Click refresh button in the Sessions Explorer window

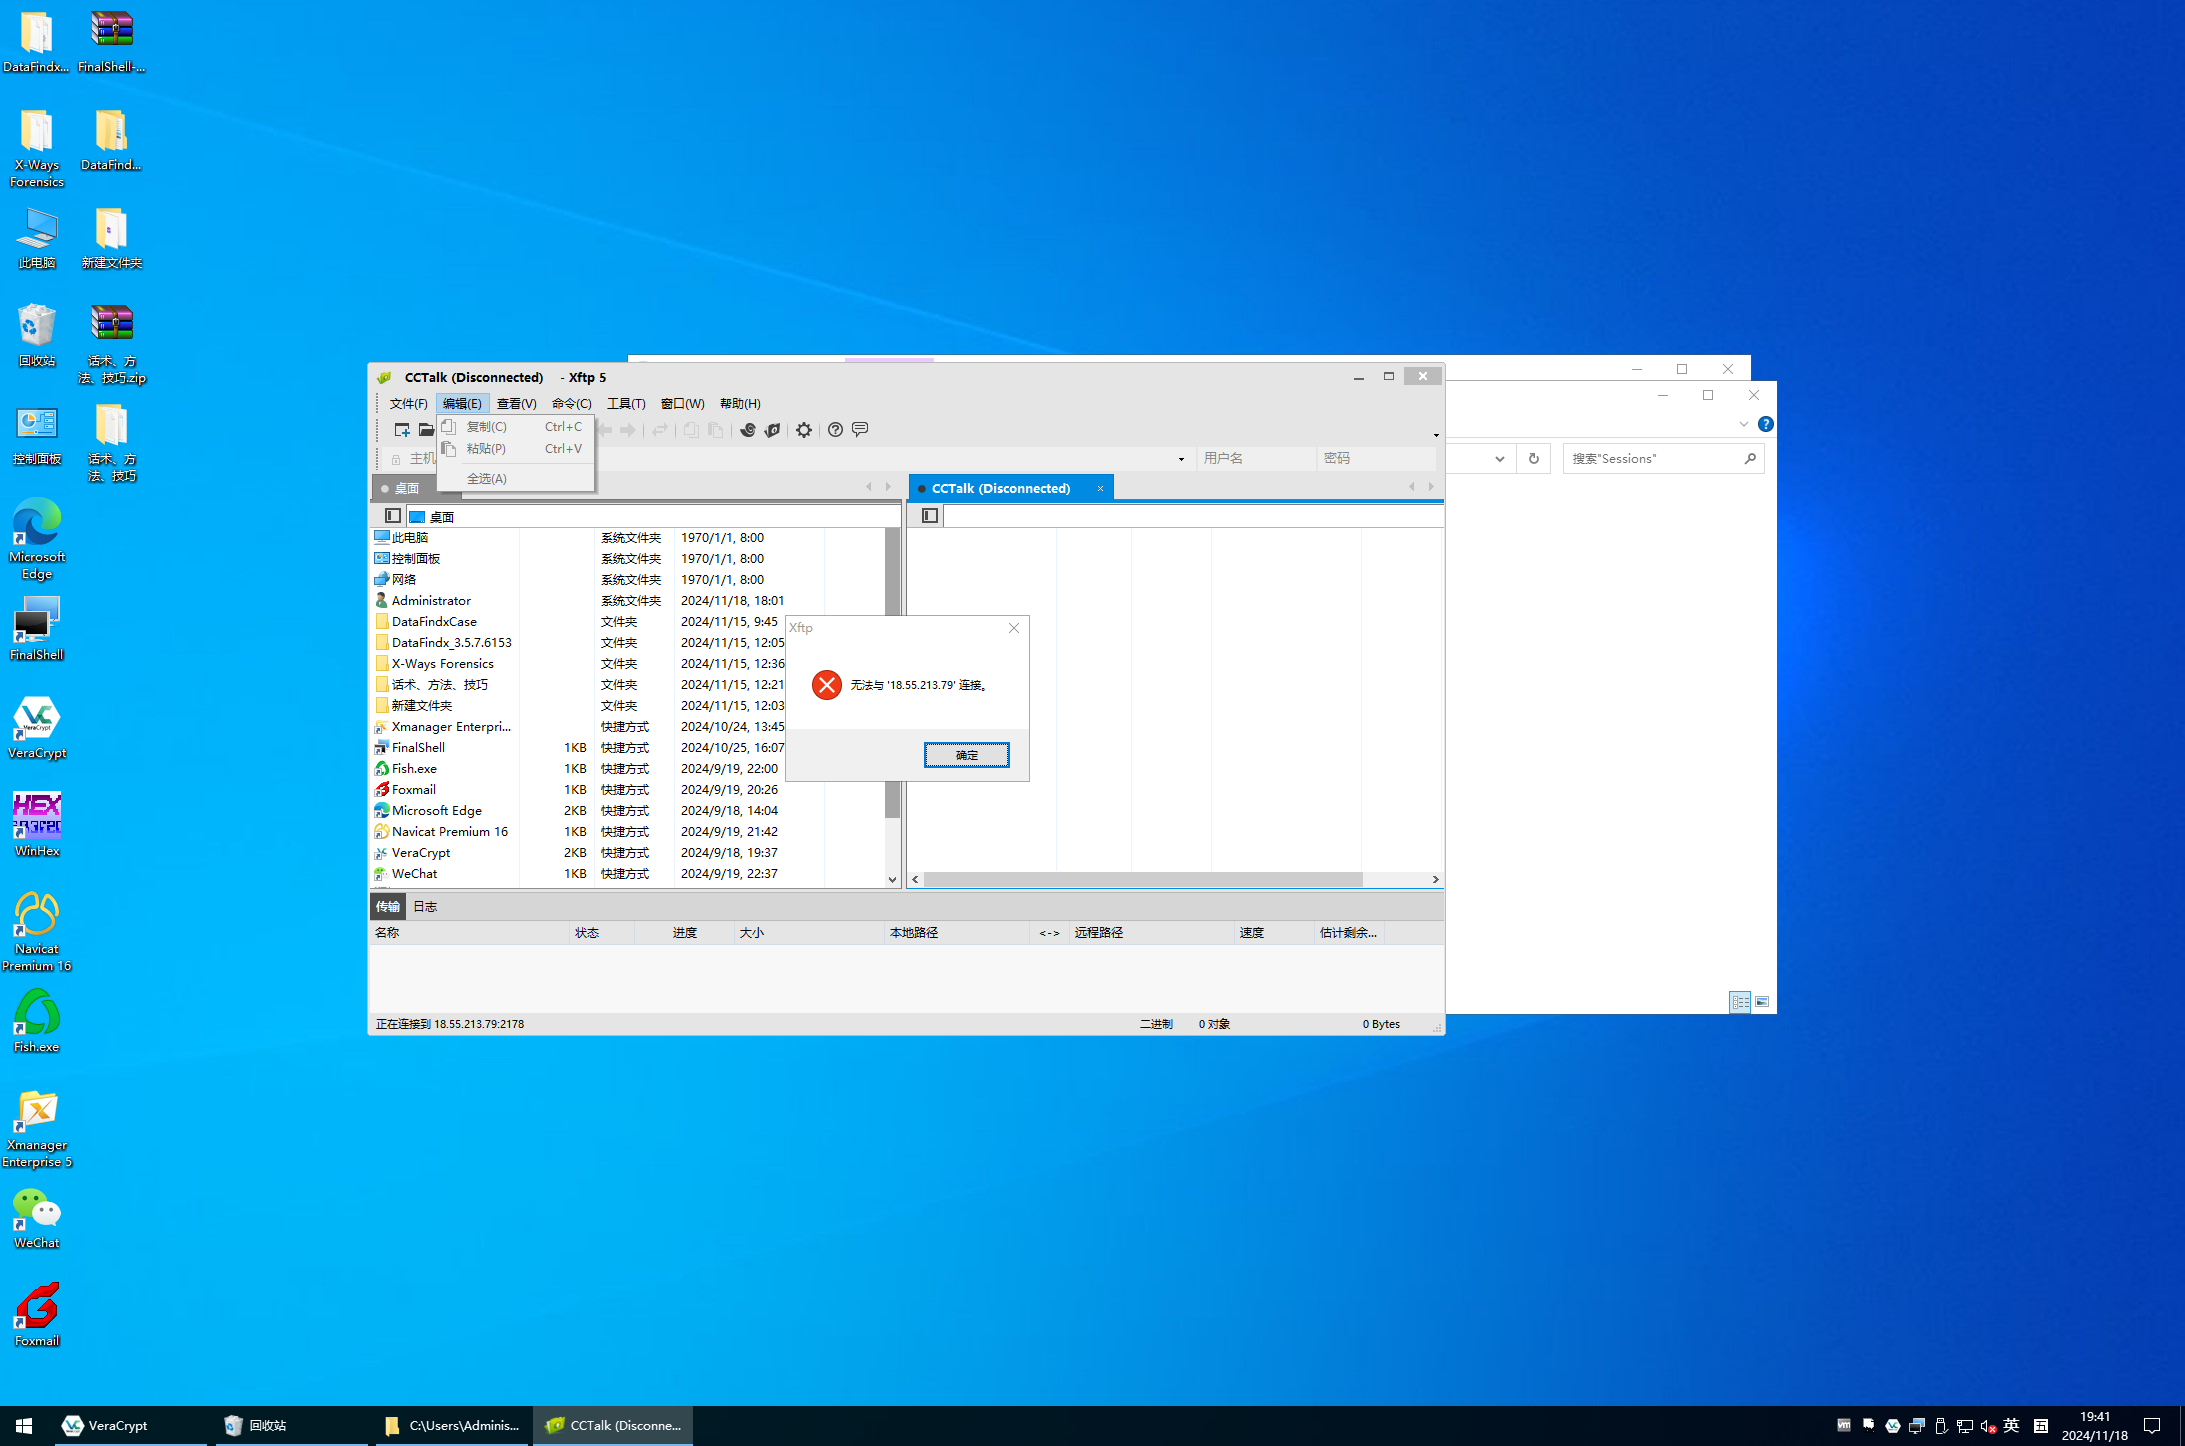1534,459
